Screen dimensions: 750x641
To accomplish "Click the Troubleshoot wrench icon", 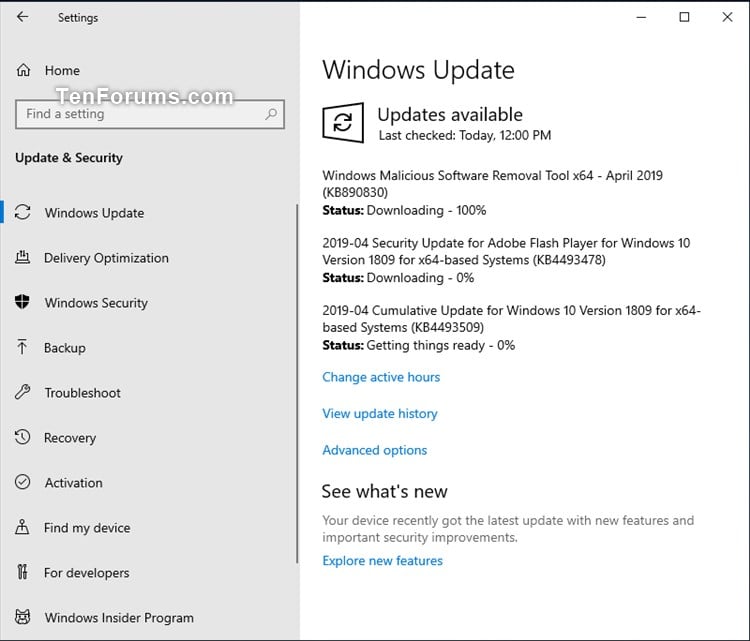I will 22,392.
